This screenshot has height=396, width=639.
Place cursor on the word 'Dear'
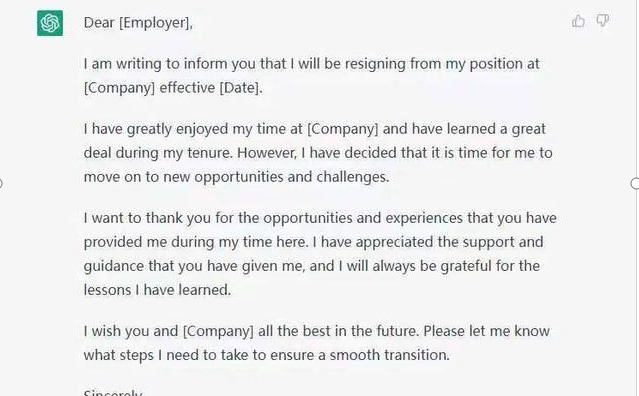[x=99, y=23]
